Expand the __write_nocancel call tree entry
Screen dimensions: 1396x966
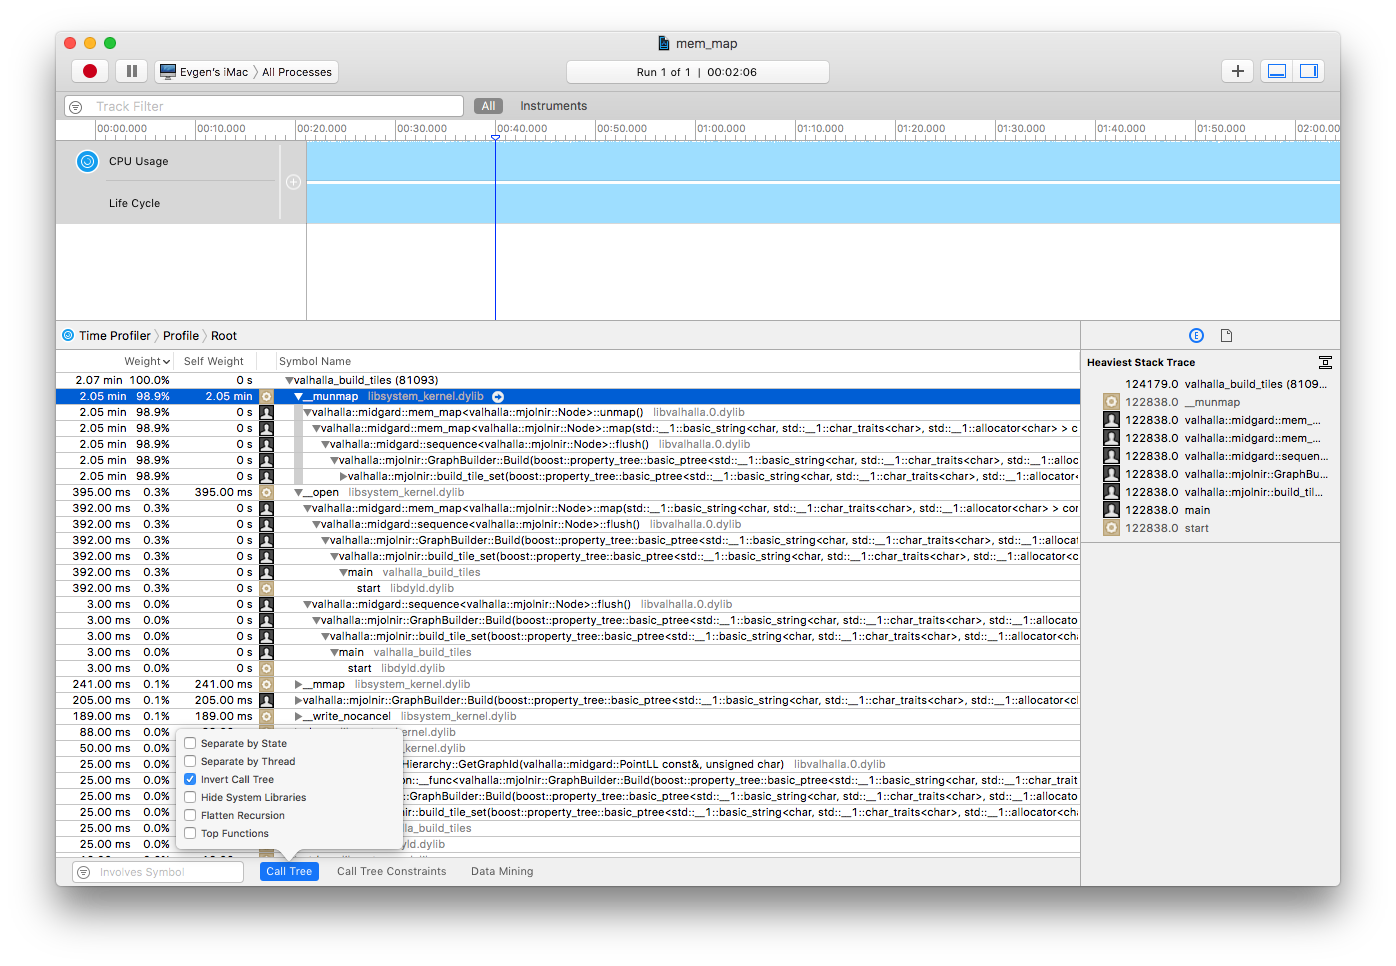[x=297, y=716]
